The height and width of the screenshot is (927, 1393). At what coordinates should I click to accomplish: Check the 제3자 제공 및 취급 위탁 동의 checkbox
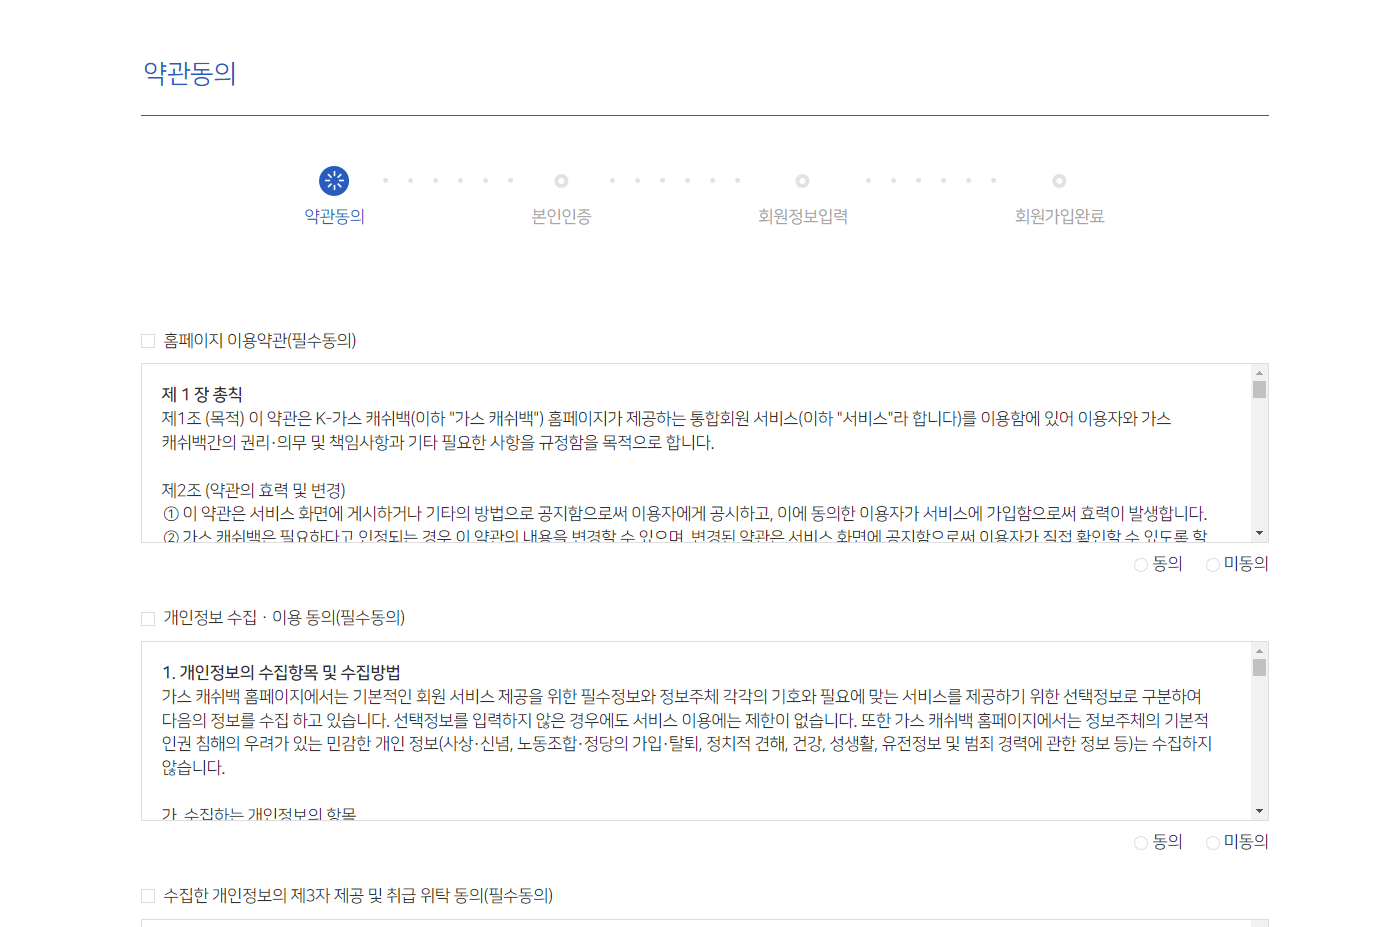pos(146,897)
